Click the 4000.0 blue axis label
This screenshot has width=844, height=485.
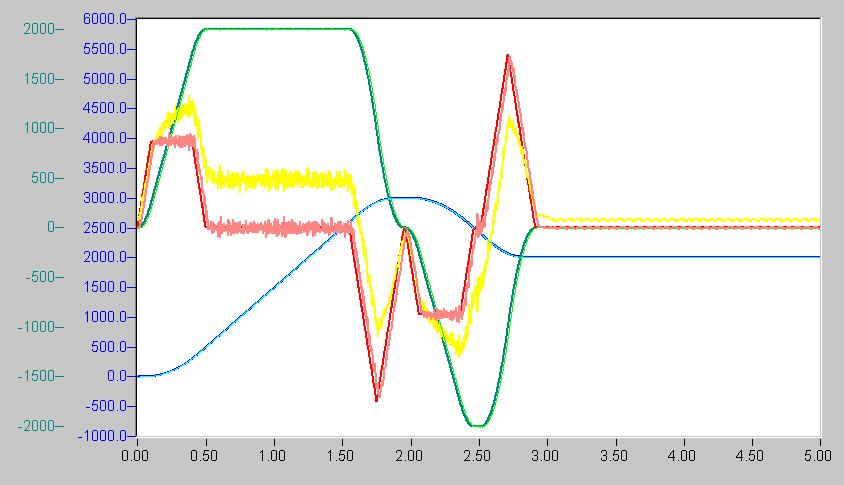104,138
